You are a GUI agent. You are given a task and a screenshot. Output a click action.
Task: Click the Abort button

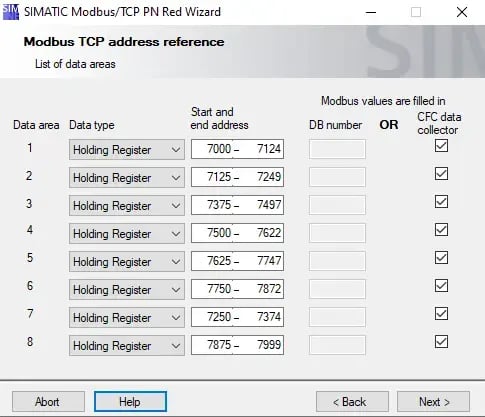48,402
